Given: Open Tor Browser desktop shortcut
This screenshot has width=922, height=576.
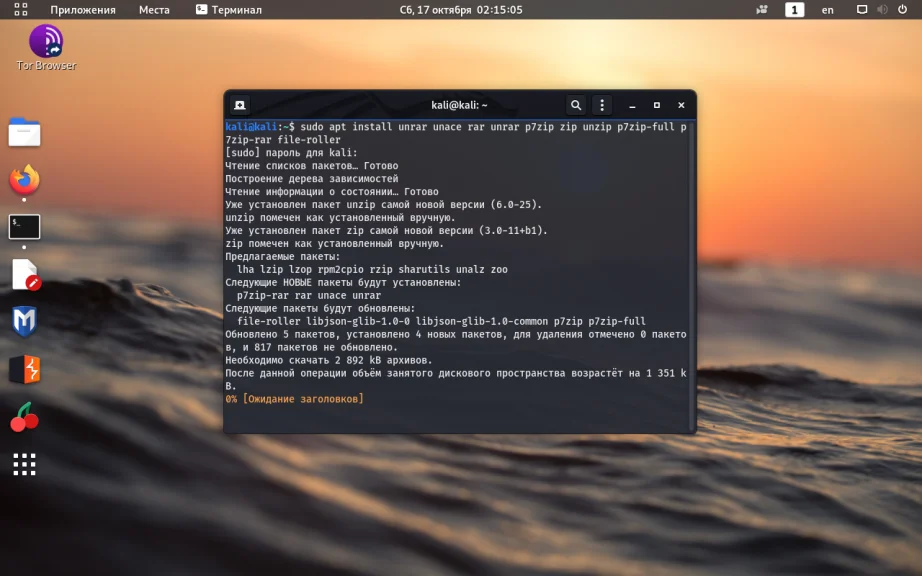Looking at the screenshot, I should pyautogui.click(x=46, y=48).
